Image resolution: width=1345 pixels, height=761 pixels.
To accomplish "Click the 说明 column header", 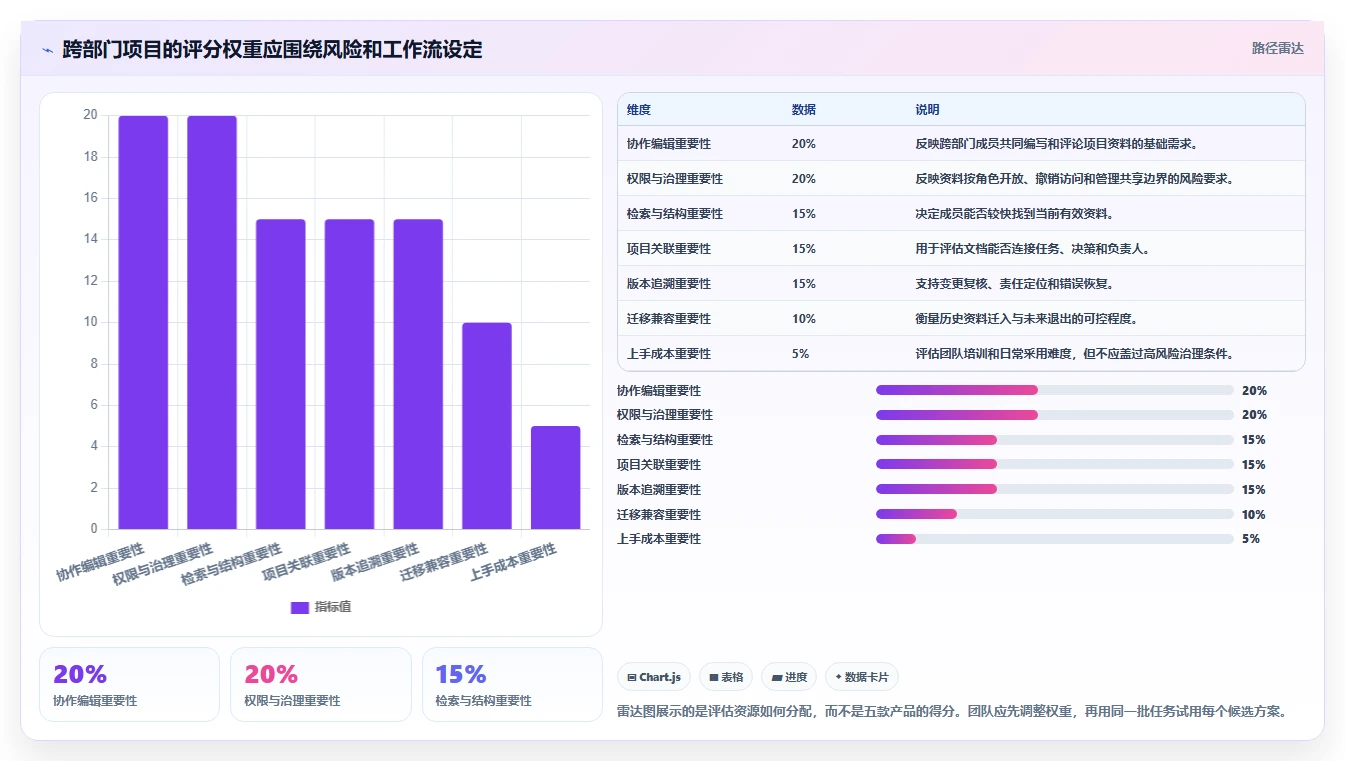I will click(x=927, y=110).
